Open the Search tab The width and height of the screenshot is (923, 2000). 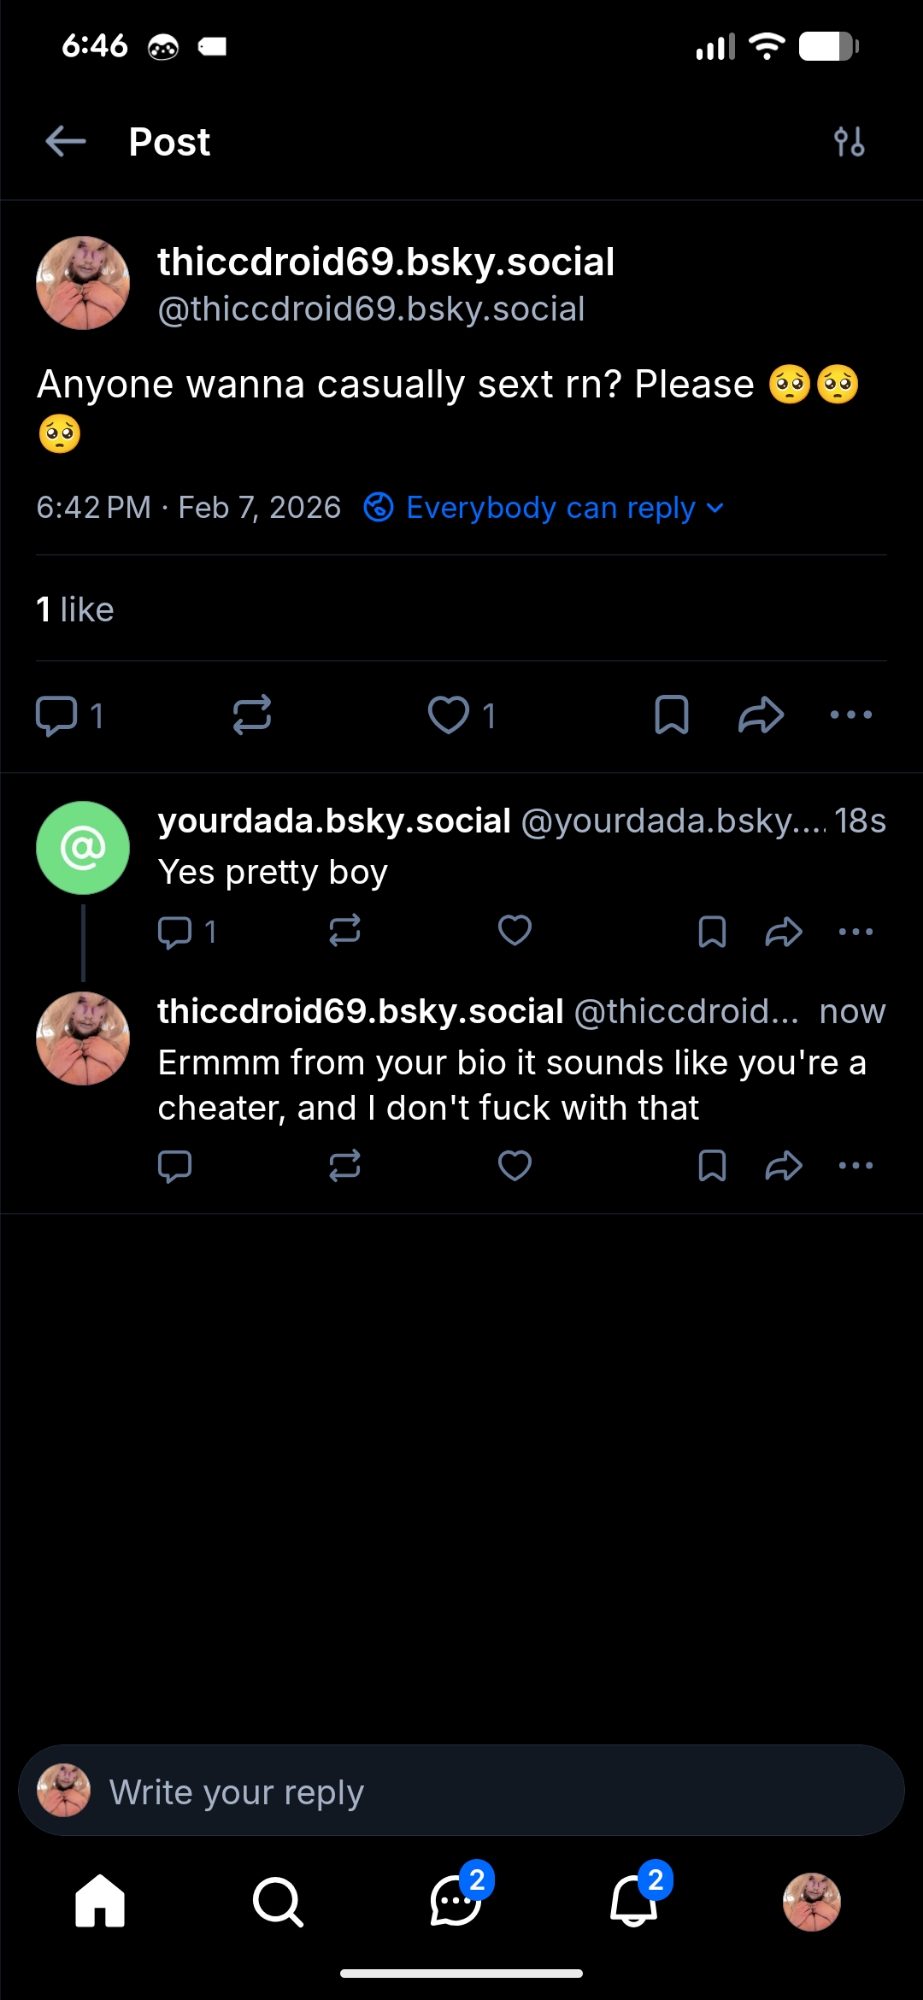278,1900
